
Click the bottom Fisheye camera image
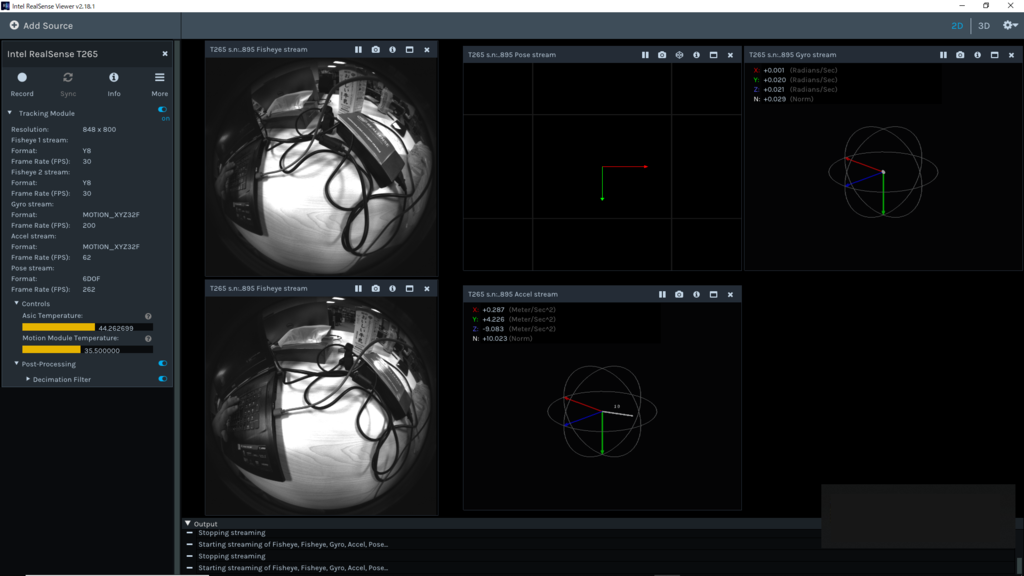321,405
